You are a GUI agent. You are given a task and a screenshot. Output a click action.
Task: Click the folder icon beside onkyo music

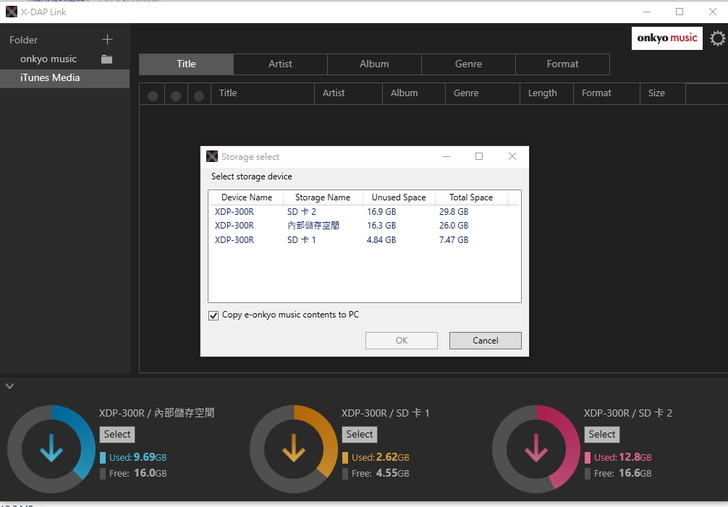click(x=107, y=60)
